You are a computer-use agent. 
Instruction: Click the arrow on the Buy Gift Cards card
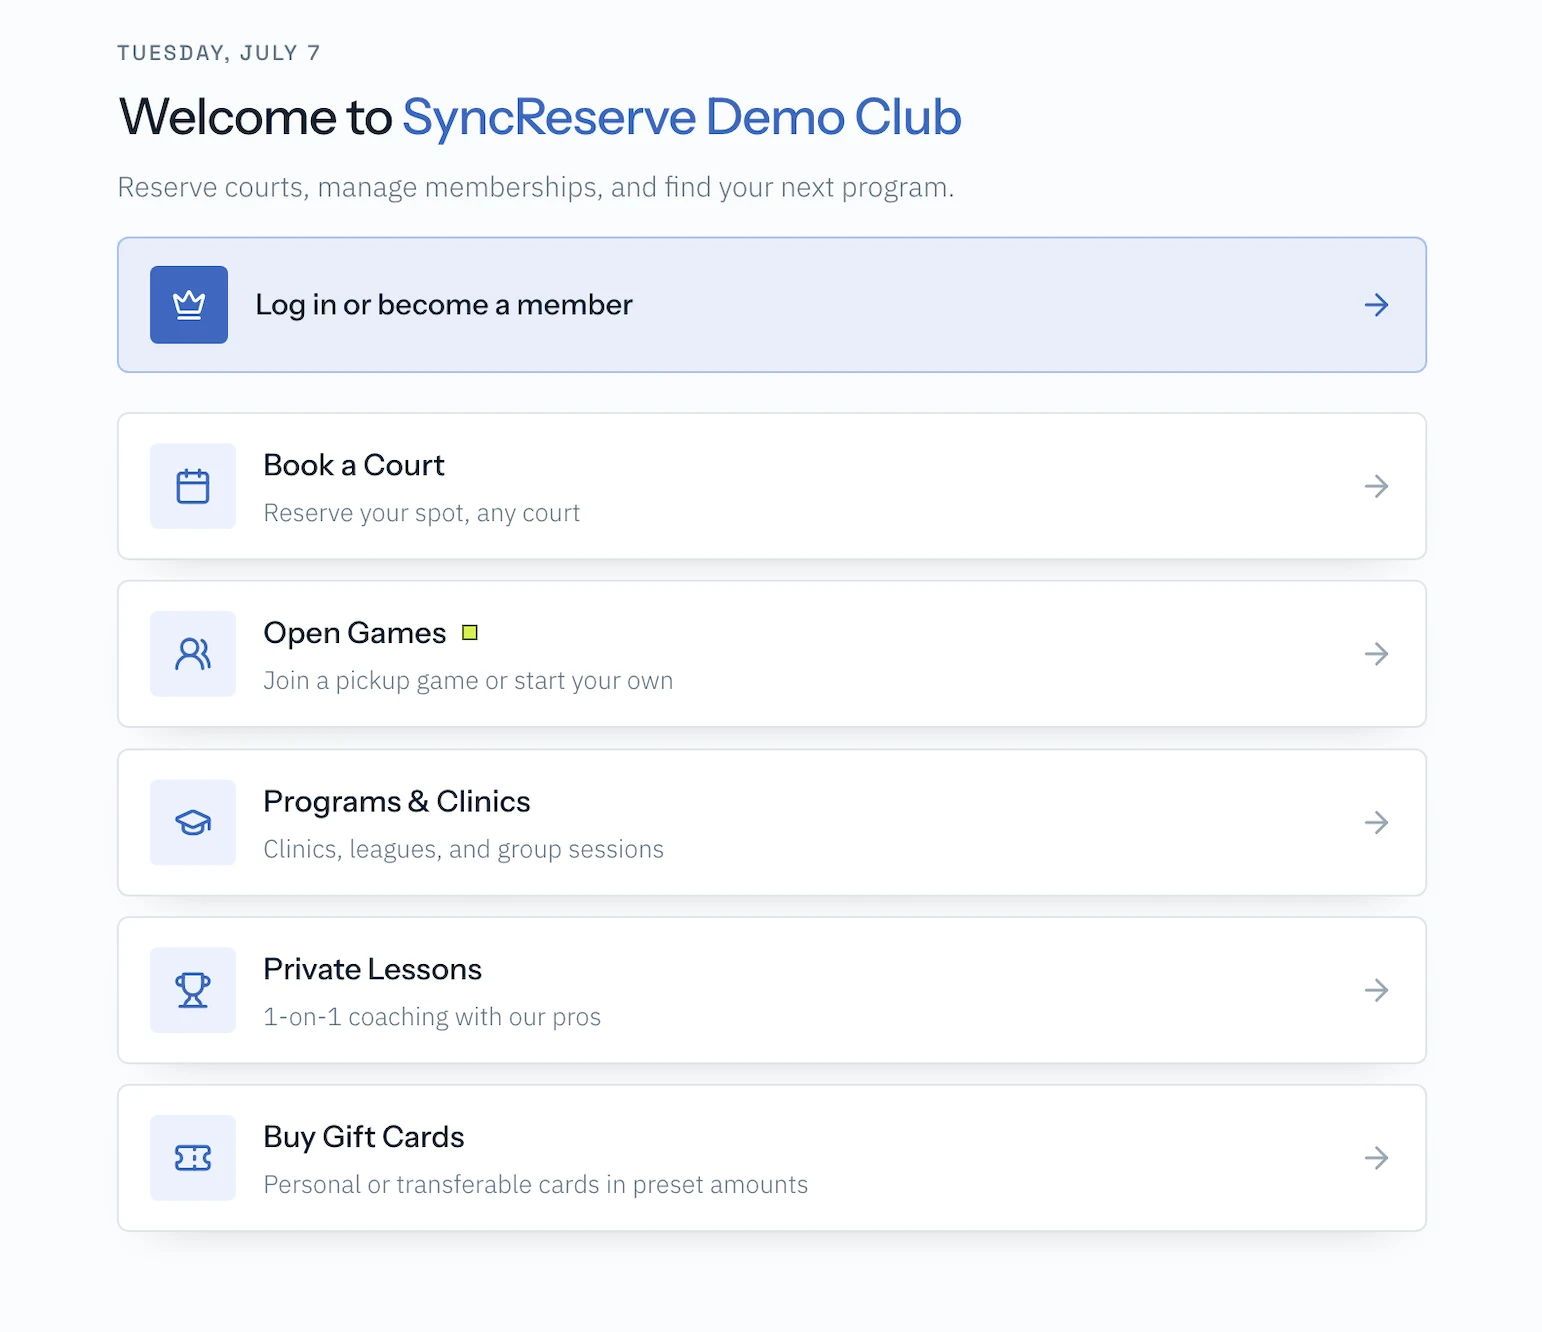1376,1158
